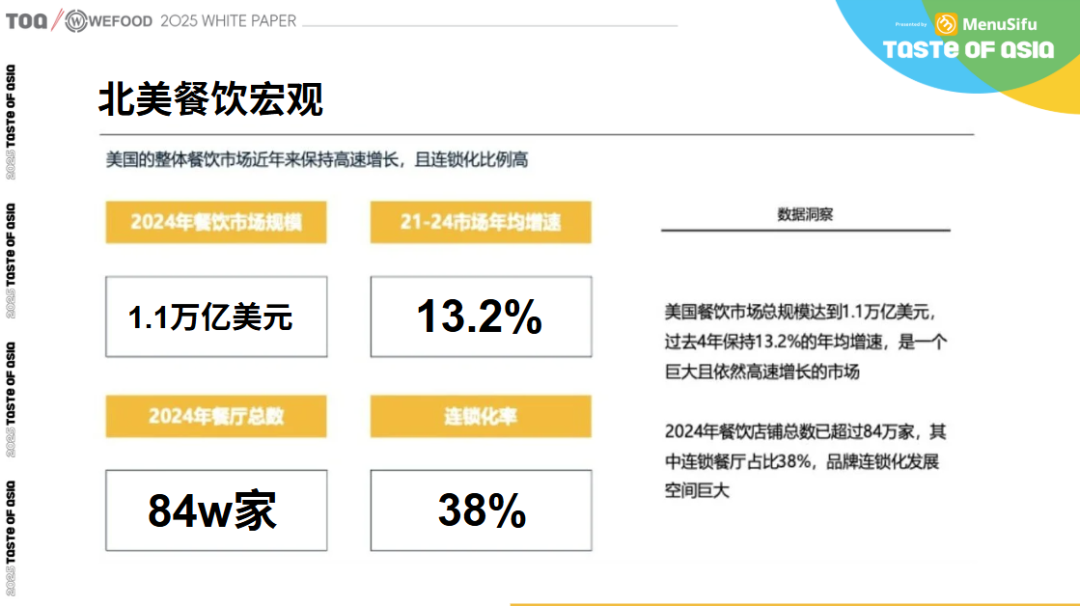Click the 38% value box
This screenshot has width=1080, height=606.
481,510
